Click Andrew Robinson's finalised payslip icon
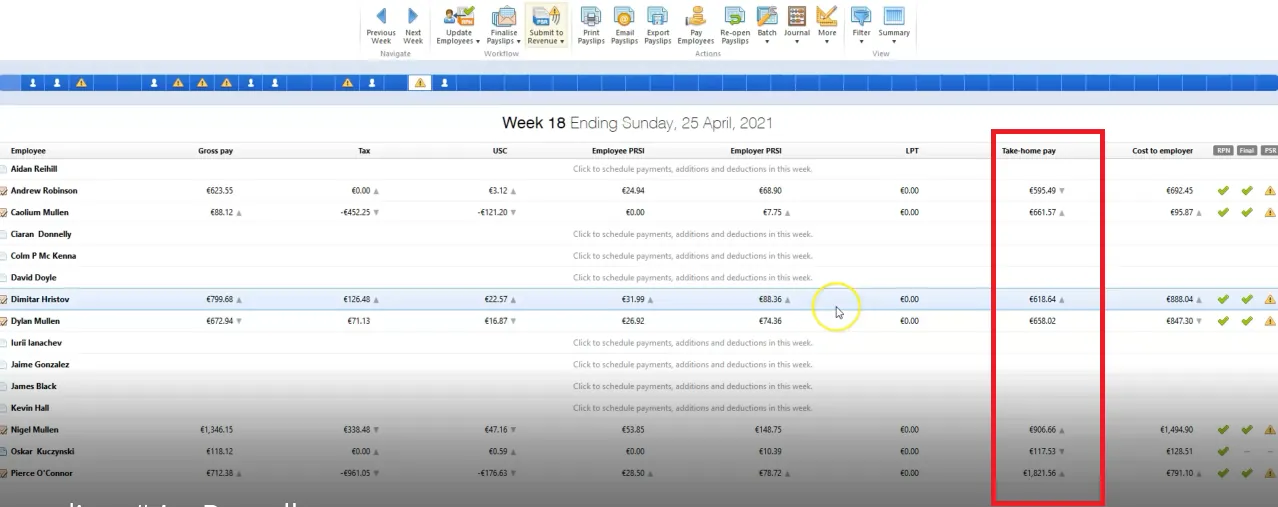This screenshot has height=507, width=1278. click(x=3, y=190)
